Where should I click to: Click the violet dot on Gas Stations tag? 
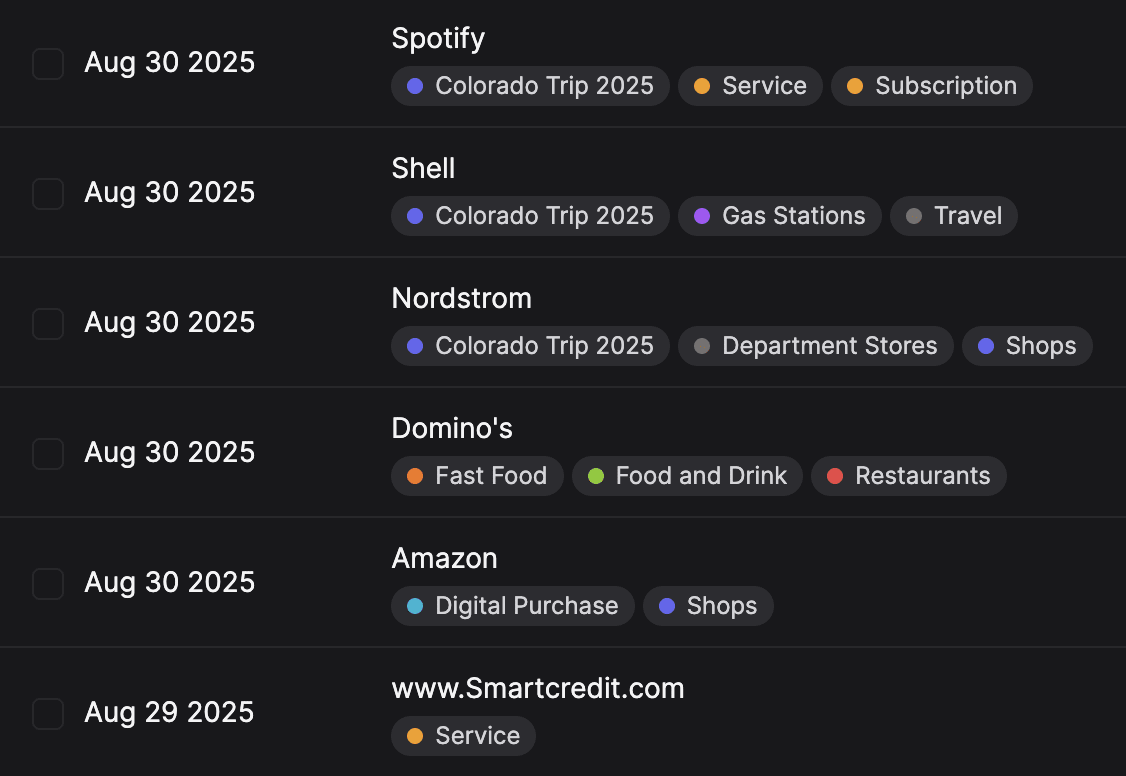[700, 216]
